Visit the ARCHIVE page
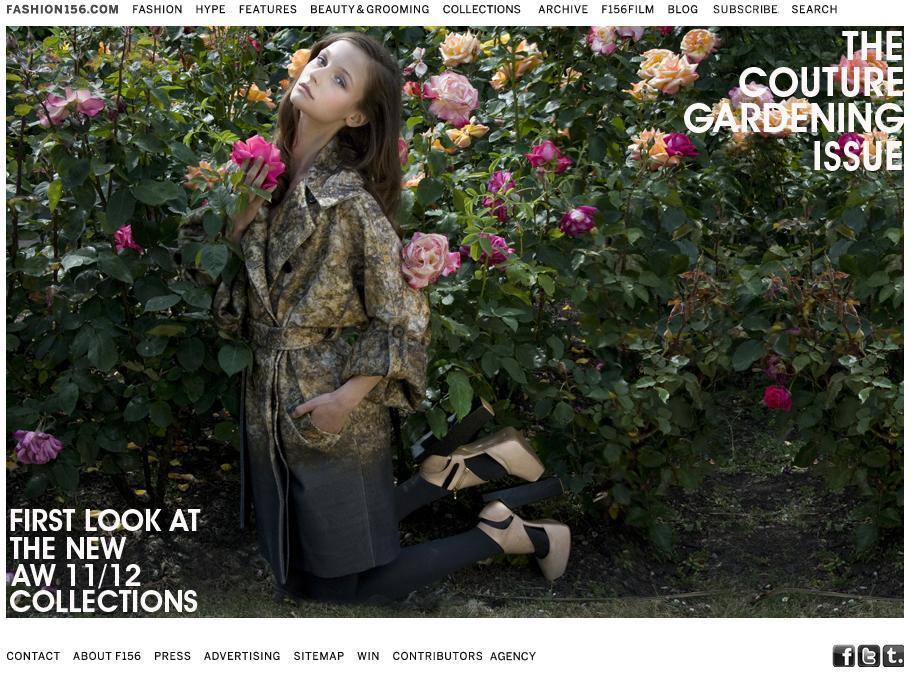This screenshot has height=675, width=911. pos(563,9)
